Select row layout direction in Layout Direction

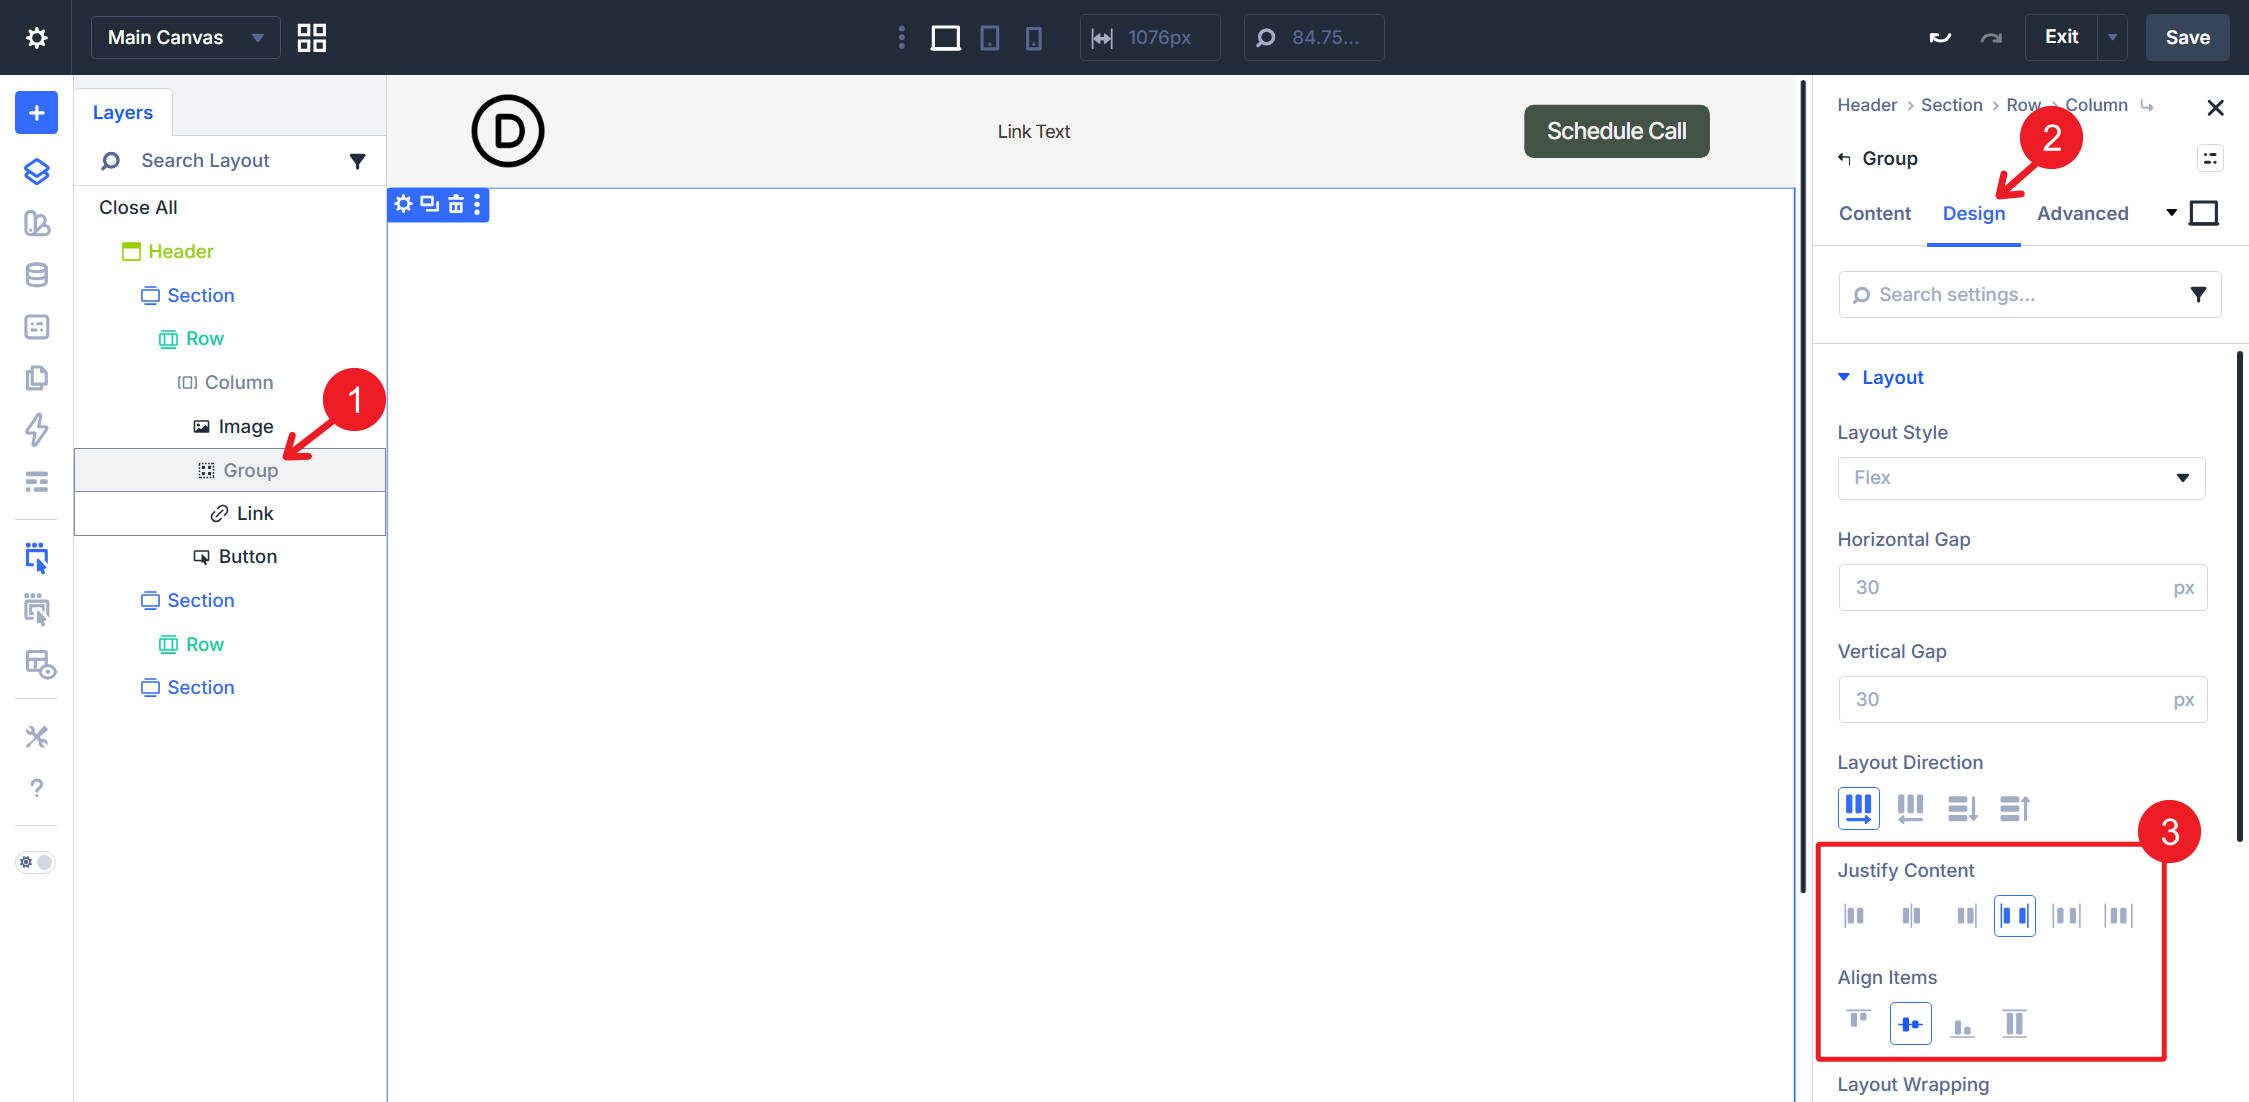point(1859,808)
